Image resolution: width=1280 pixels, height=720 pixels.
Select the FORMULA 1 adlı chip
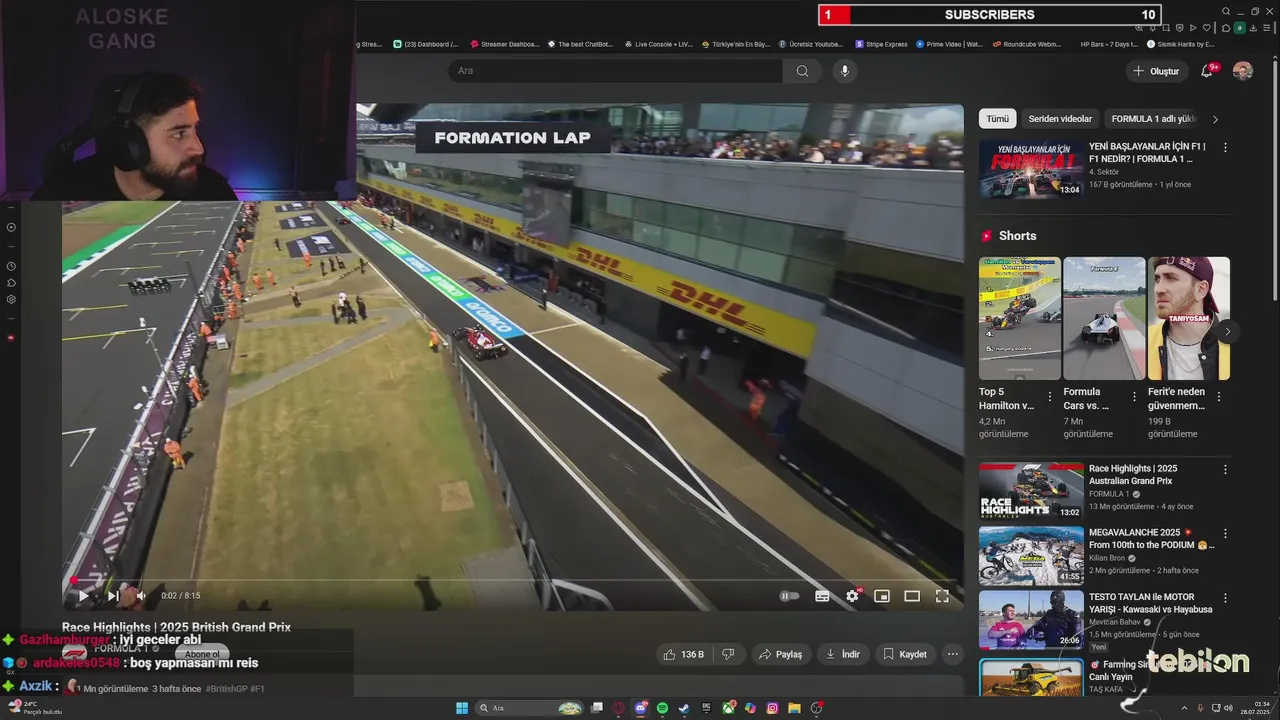click(1153, 119)
